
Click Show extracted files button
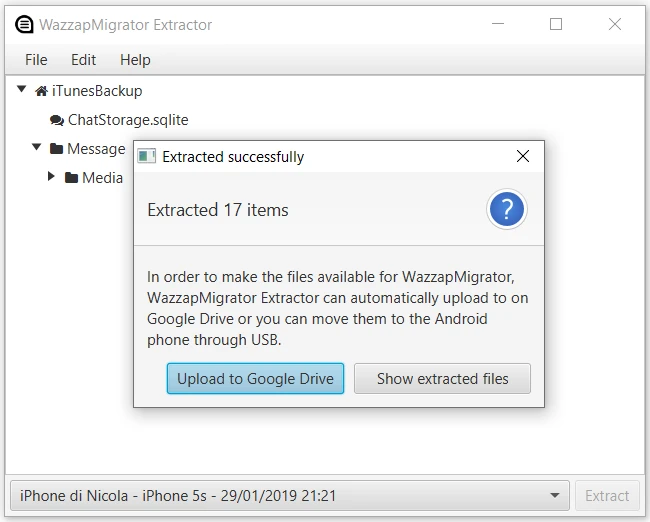click(442, 379)
